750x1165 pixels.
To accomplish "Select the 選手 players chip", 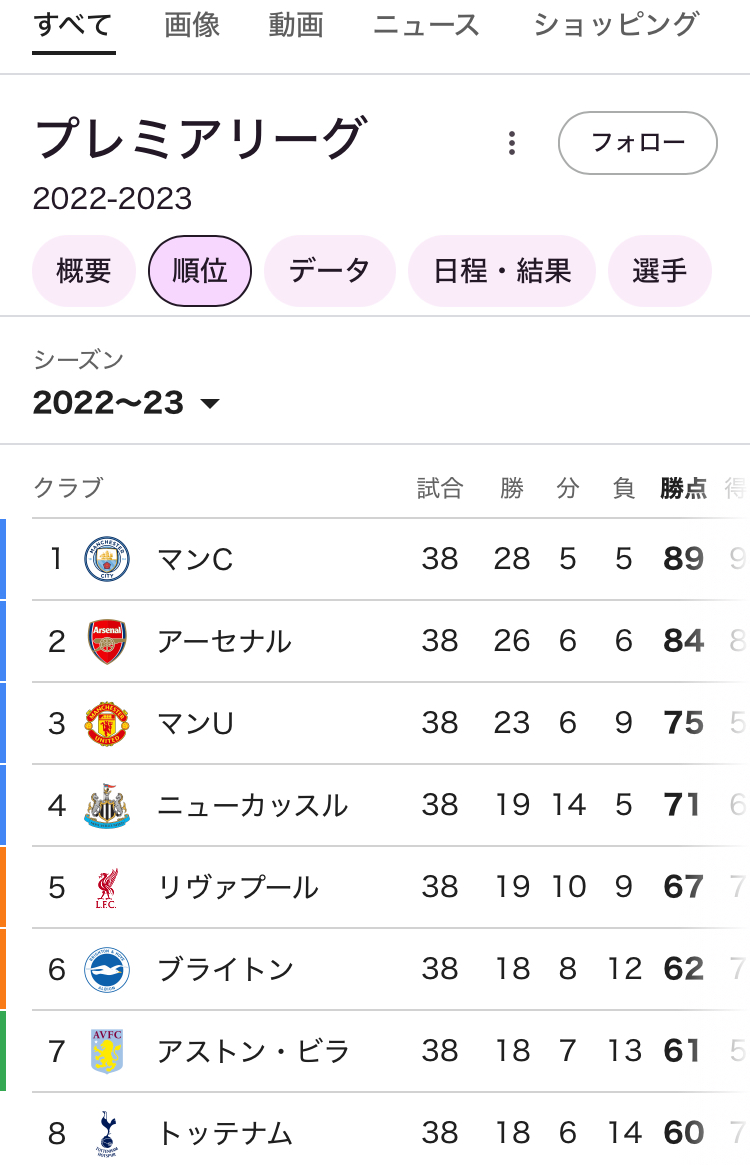I will 660,271.
